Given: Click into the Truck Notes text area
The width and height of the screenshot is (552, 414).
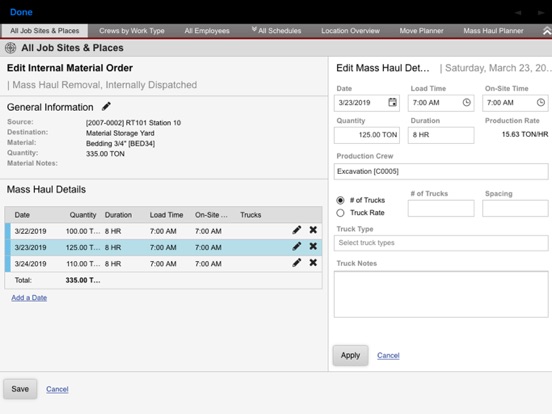Looking at the screenshot, I should pos(441,294).
